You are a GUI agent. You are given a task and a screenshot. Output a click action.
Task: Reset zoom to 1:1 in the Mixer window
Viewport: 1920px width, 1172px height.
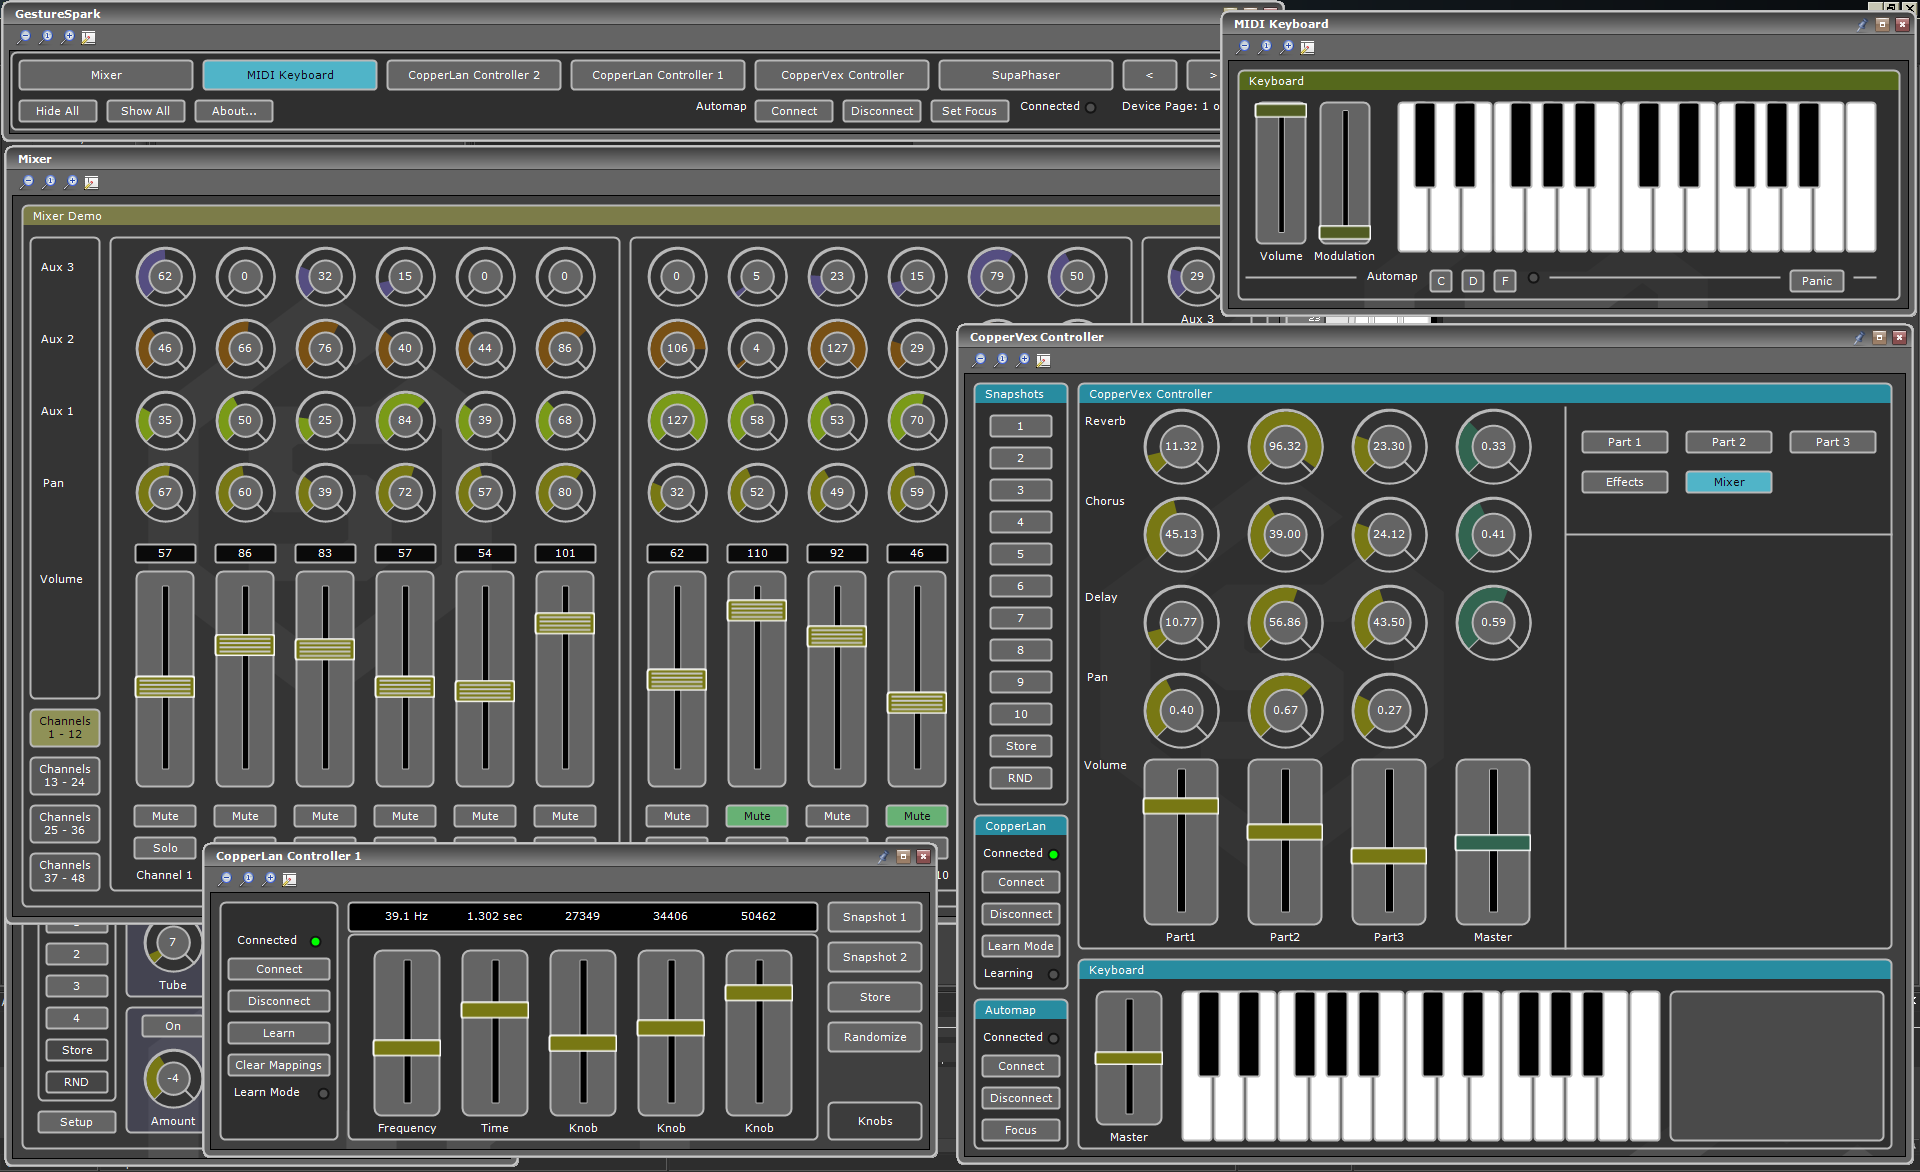(49, 182)
